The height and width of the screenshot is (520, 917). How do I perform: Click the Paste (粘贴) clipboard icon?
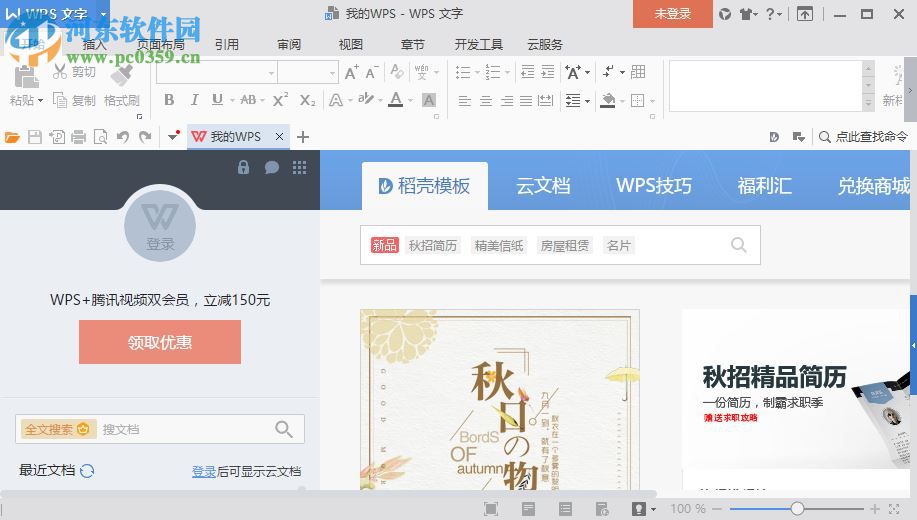coord(25,77)
